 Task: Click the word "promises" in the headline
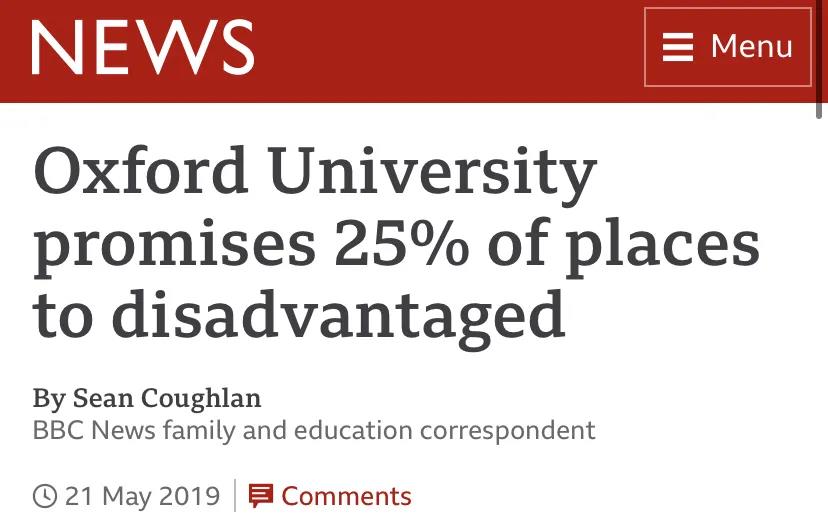172,245
